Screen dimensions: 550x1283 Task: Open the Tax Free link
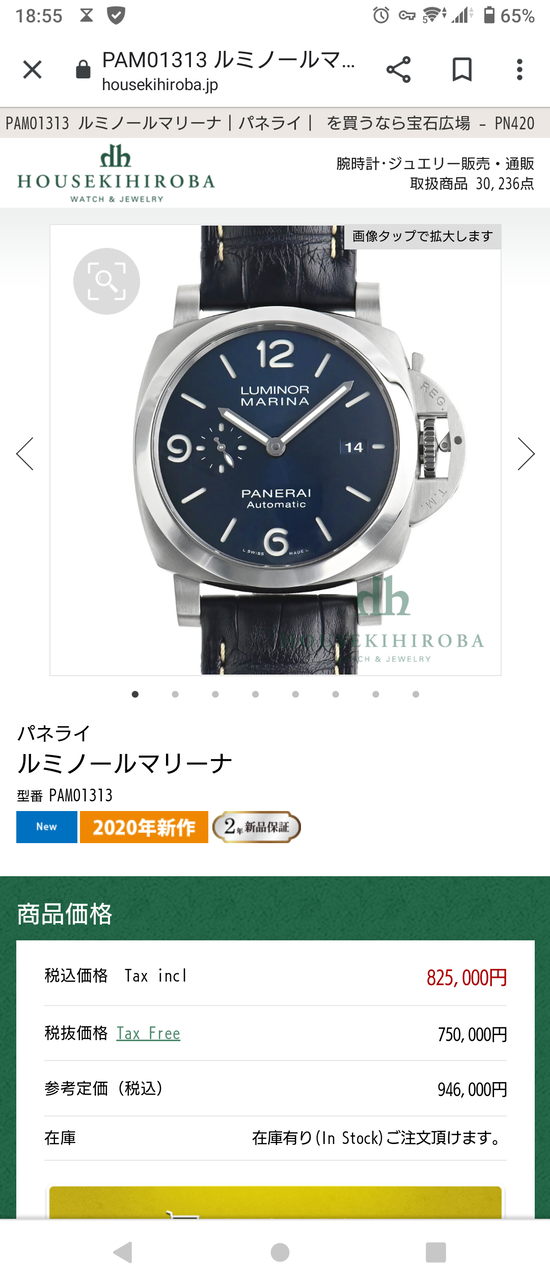(148, 1033)
